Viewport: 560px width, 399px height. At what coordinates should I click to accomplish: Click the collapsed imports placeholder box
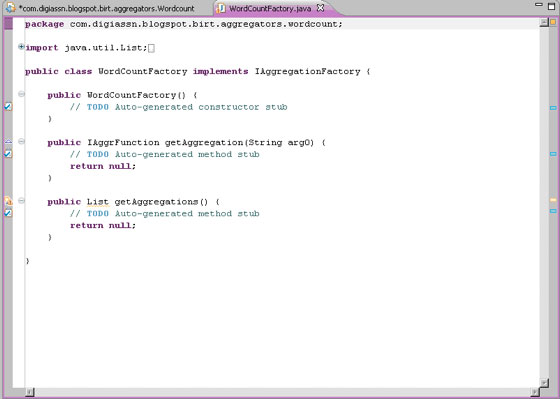click(151, 48)
